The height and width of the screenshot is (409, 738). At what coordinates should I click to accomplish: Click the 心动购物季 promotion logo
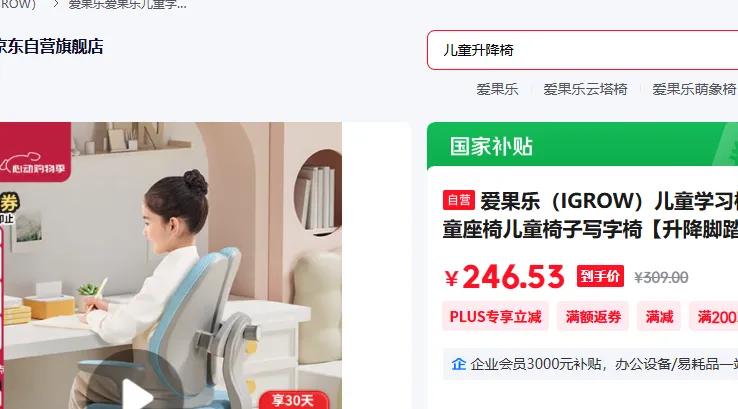click(x=33, y=163)
